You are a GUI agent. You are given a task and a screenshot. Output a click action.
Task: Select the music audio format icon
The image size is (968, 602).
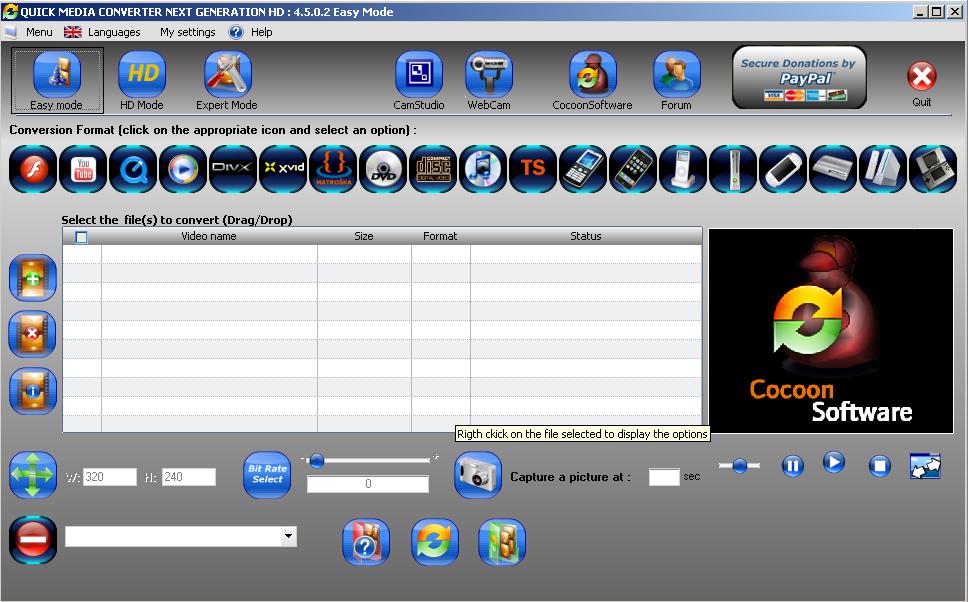click(x=483, y=169)
